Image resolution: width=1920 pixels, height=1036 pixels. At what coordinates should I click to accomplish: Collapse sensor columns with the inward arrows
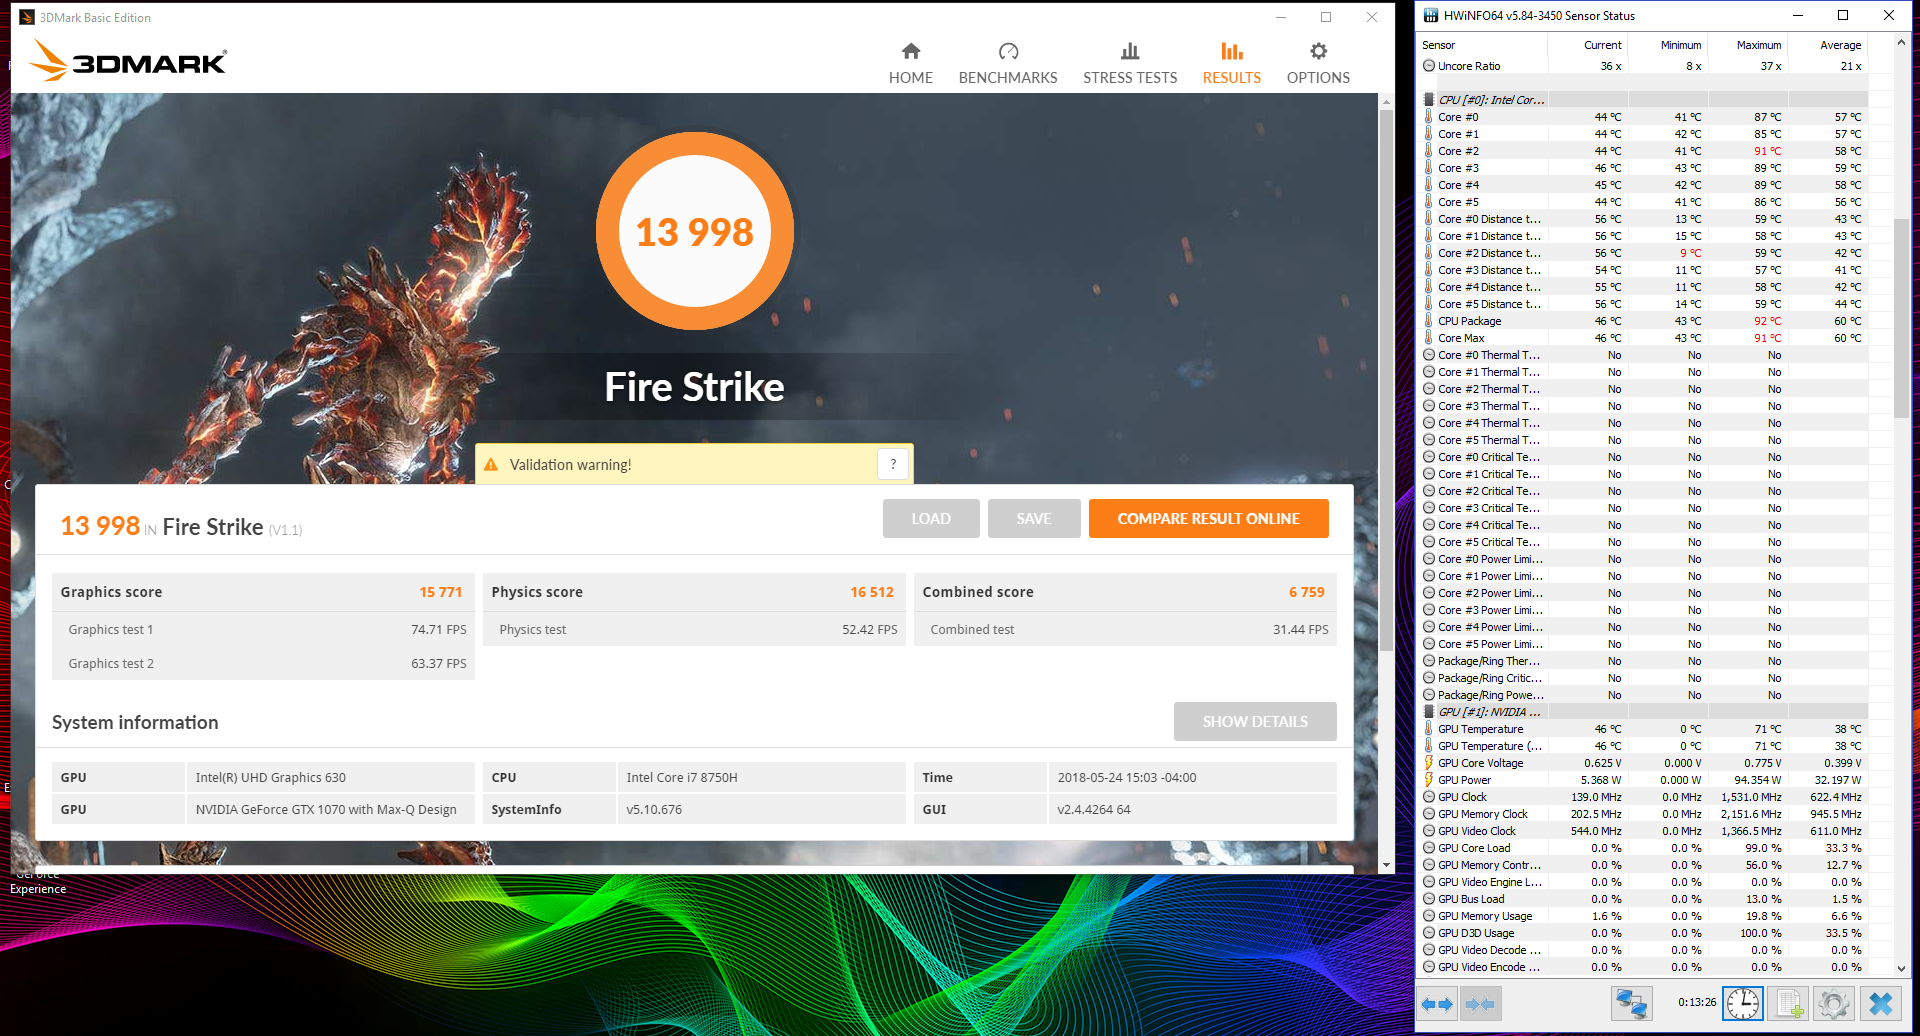pyautogui.click(x=1480, y=1003)
